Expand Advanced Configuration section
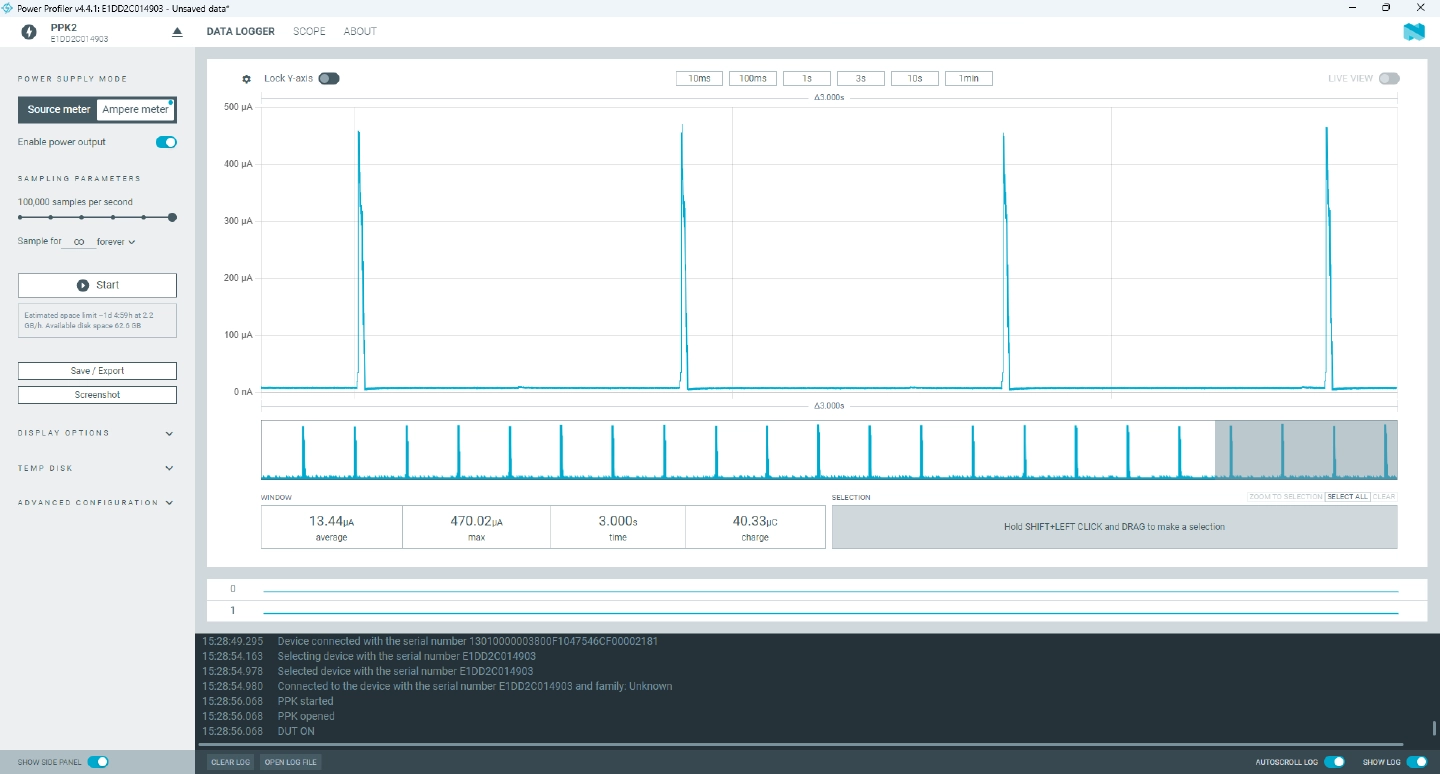 [x=97, y=503]
